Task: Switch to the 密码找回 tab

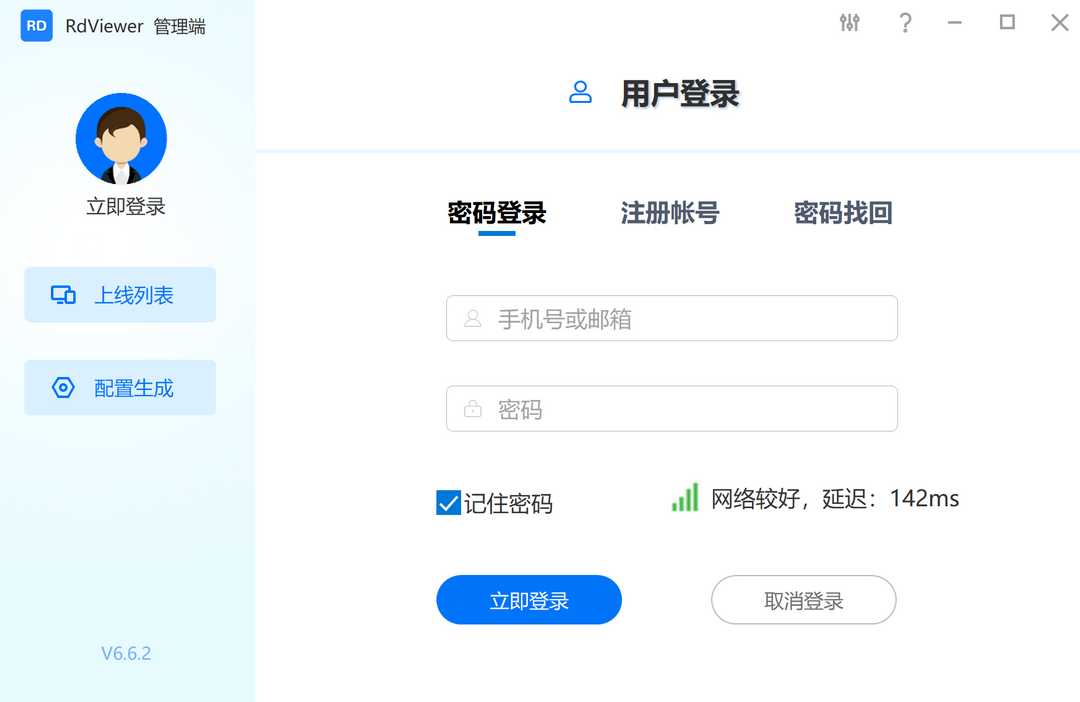Action: (843, 213)
